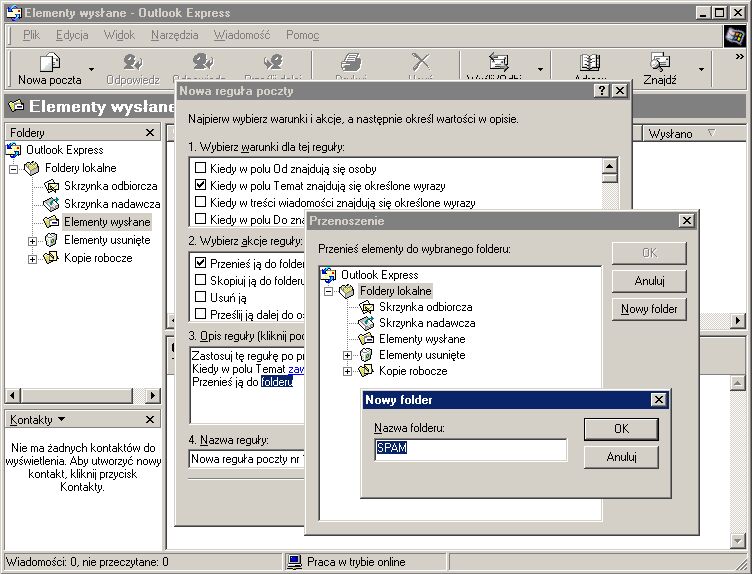This screenshot has height=574, width=752.
Task: Click the Nazwa folderu input field
Action: (470, 449)
